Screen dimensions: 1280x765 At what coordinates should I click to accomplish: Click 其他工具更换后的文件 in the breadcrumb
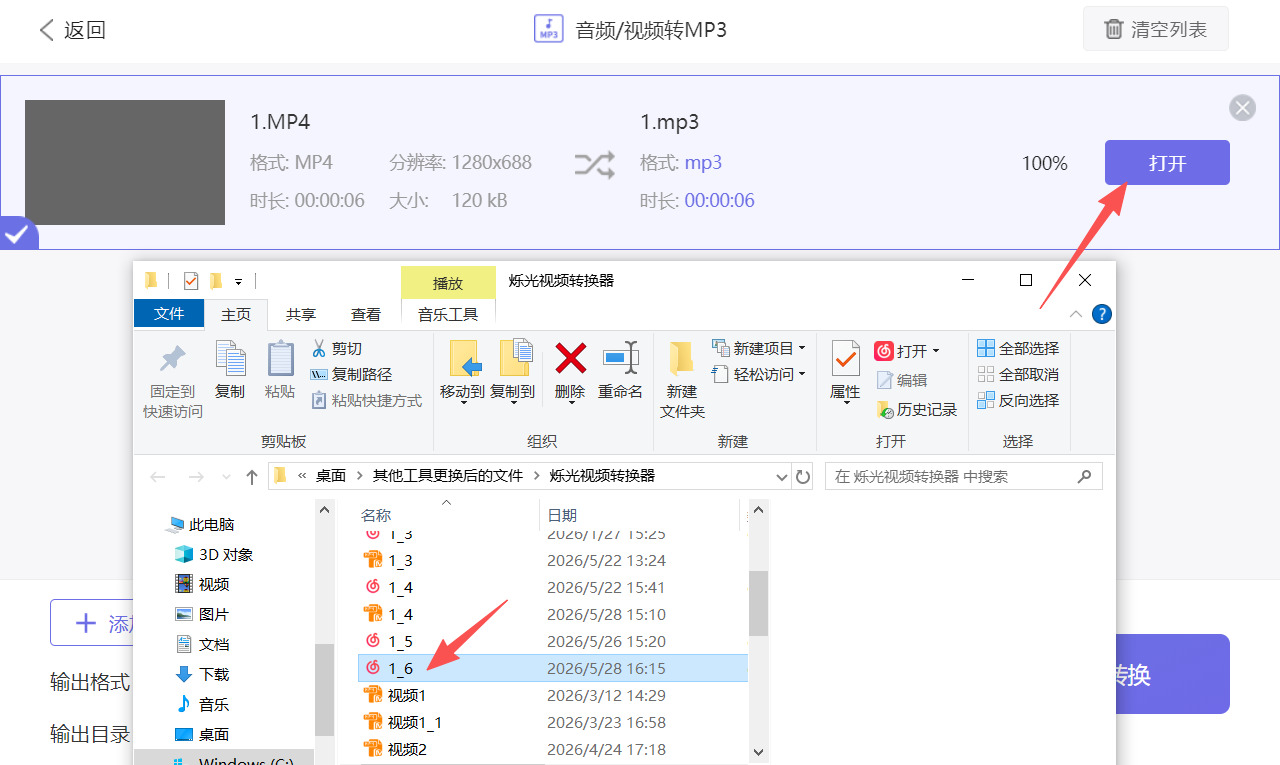click(x=448, y=476)
